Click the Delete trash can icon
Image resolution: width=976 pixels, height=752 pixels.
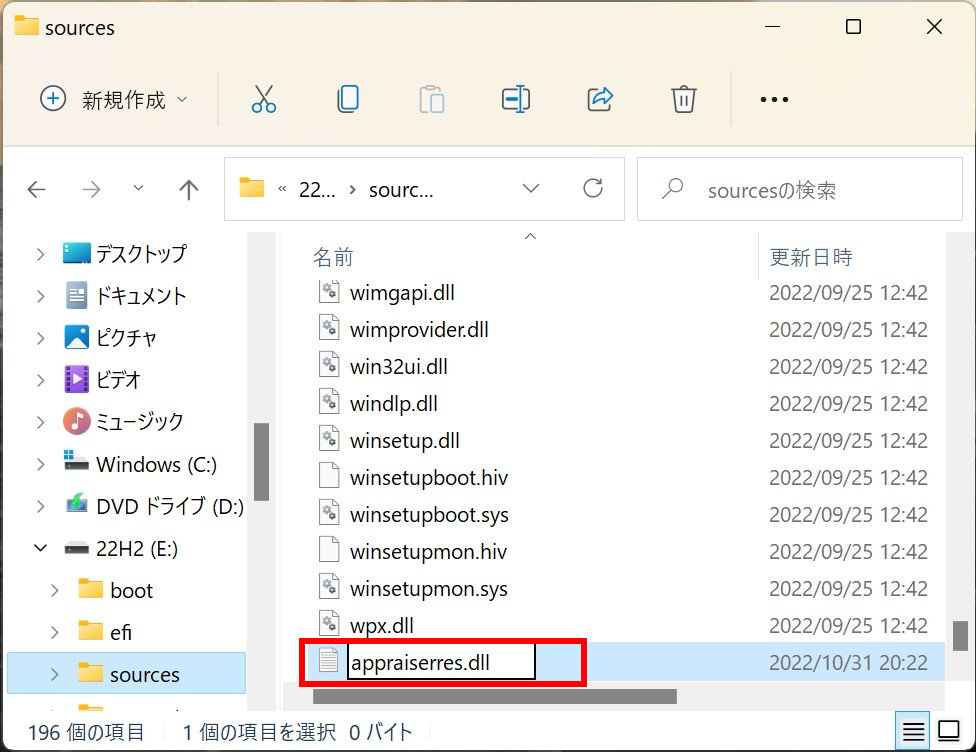(683, 99)
